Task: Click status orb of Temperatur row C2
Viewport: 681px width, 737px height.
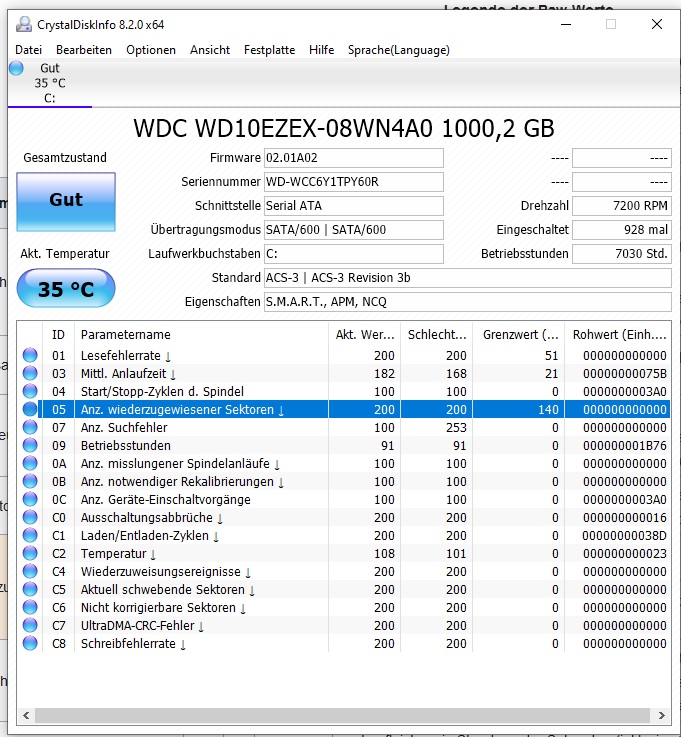Action: click(30, 553)
